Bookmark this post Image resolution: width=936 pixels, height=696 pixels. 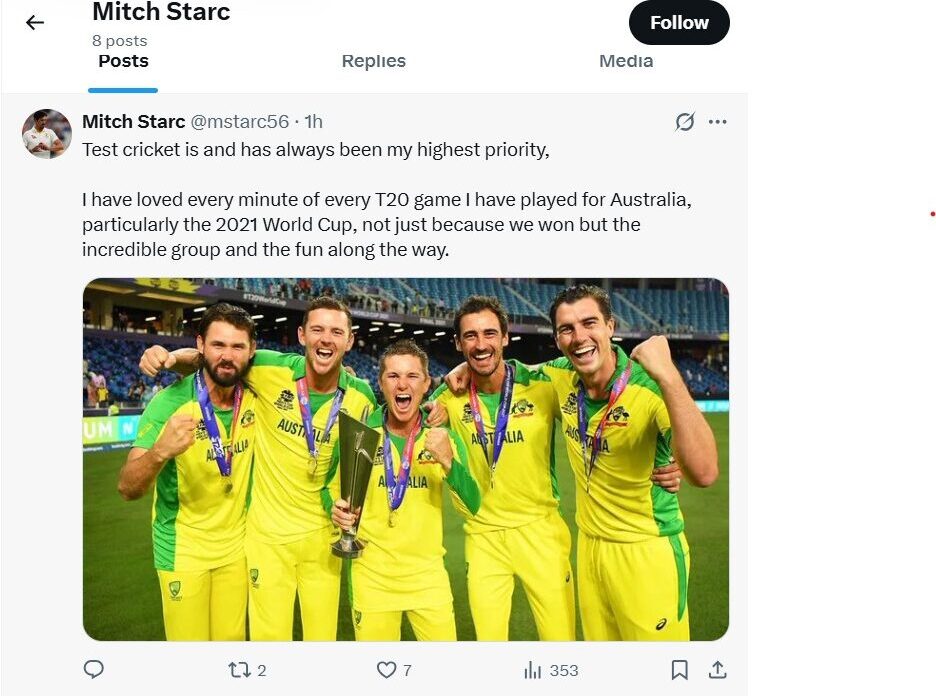tap(679, 670)
